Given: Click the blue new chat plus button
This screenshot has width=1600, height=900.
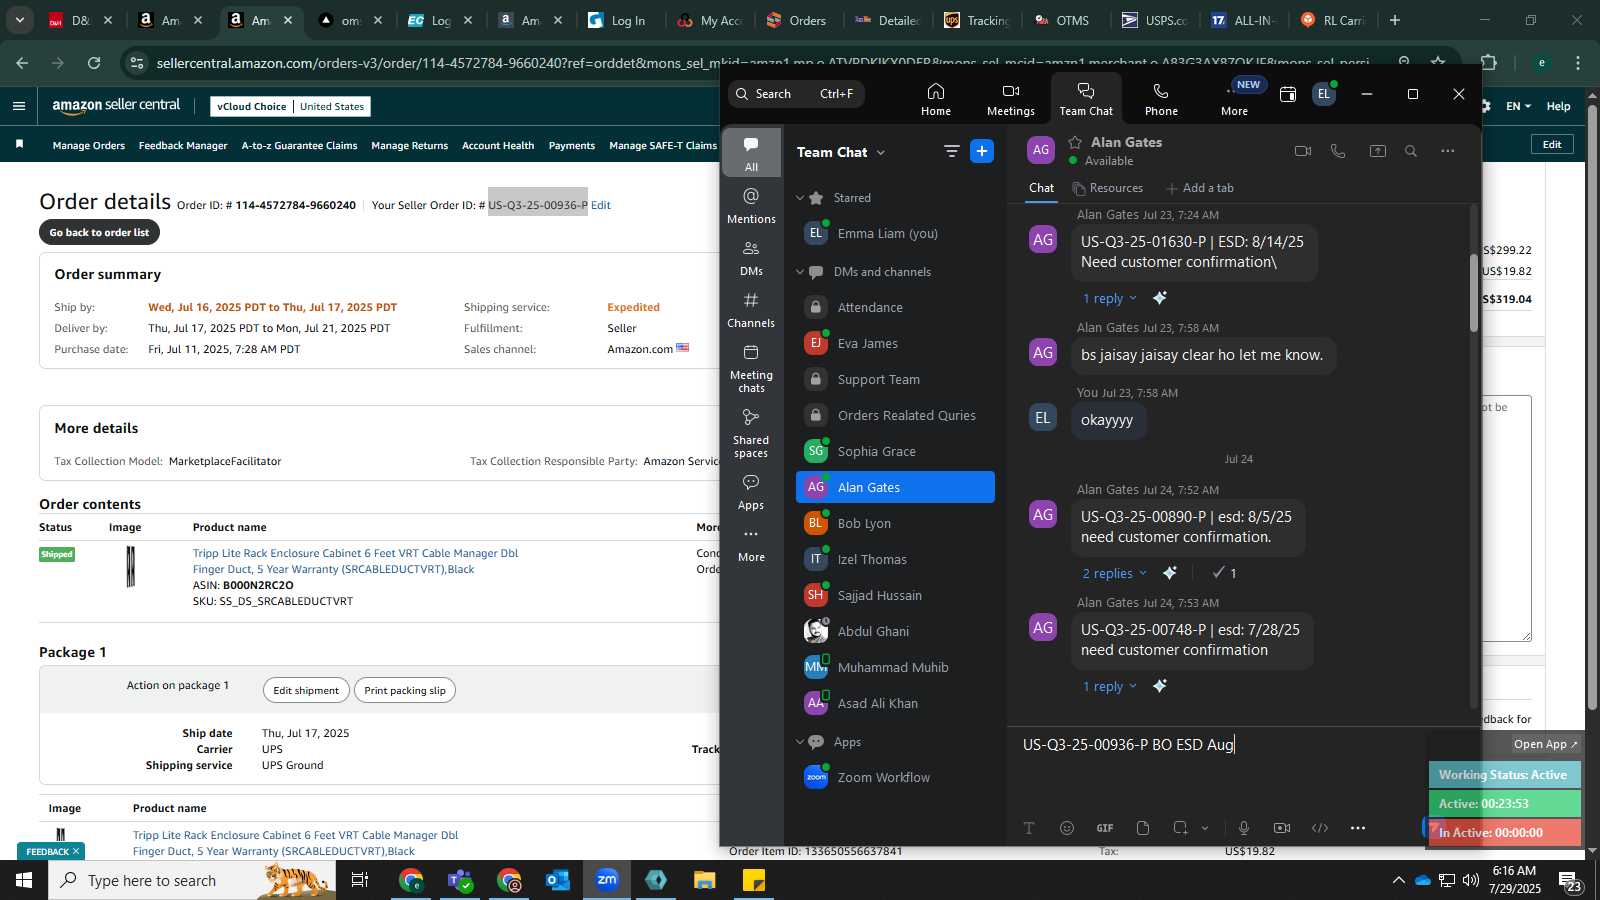Looking at the screenshot, I should point(982,151).
